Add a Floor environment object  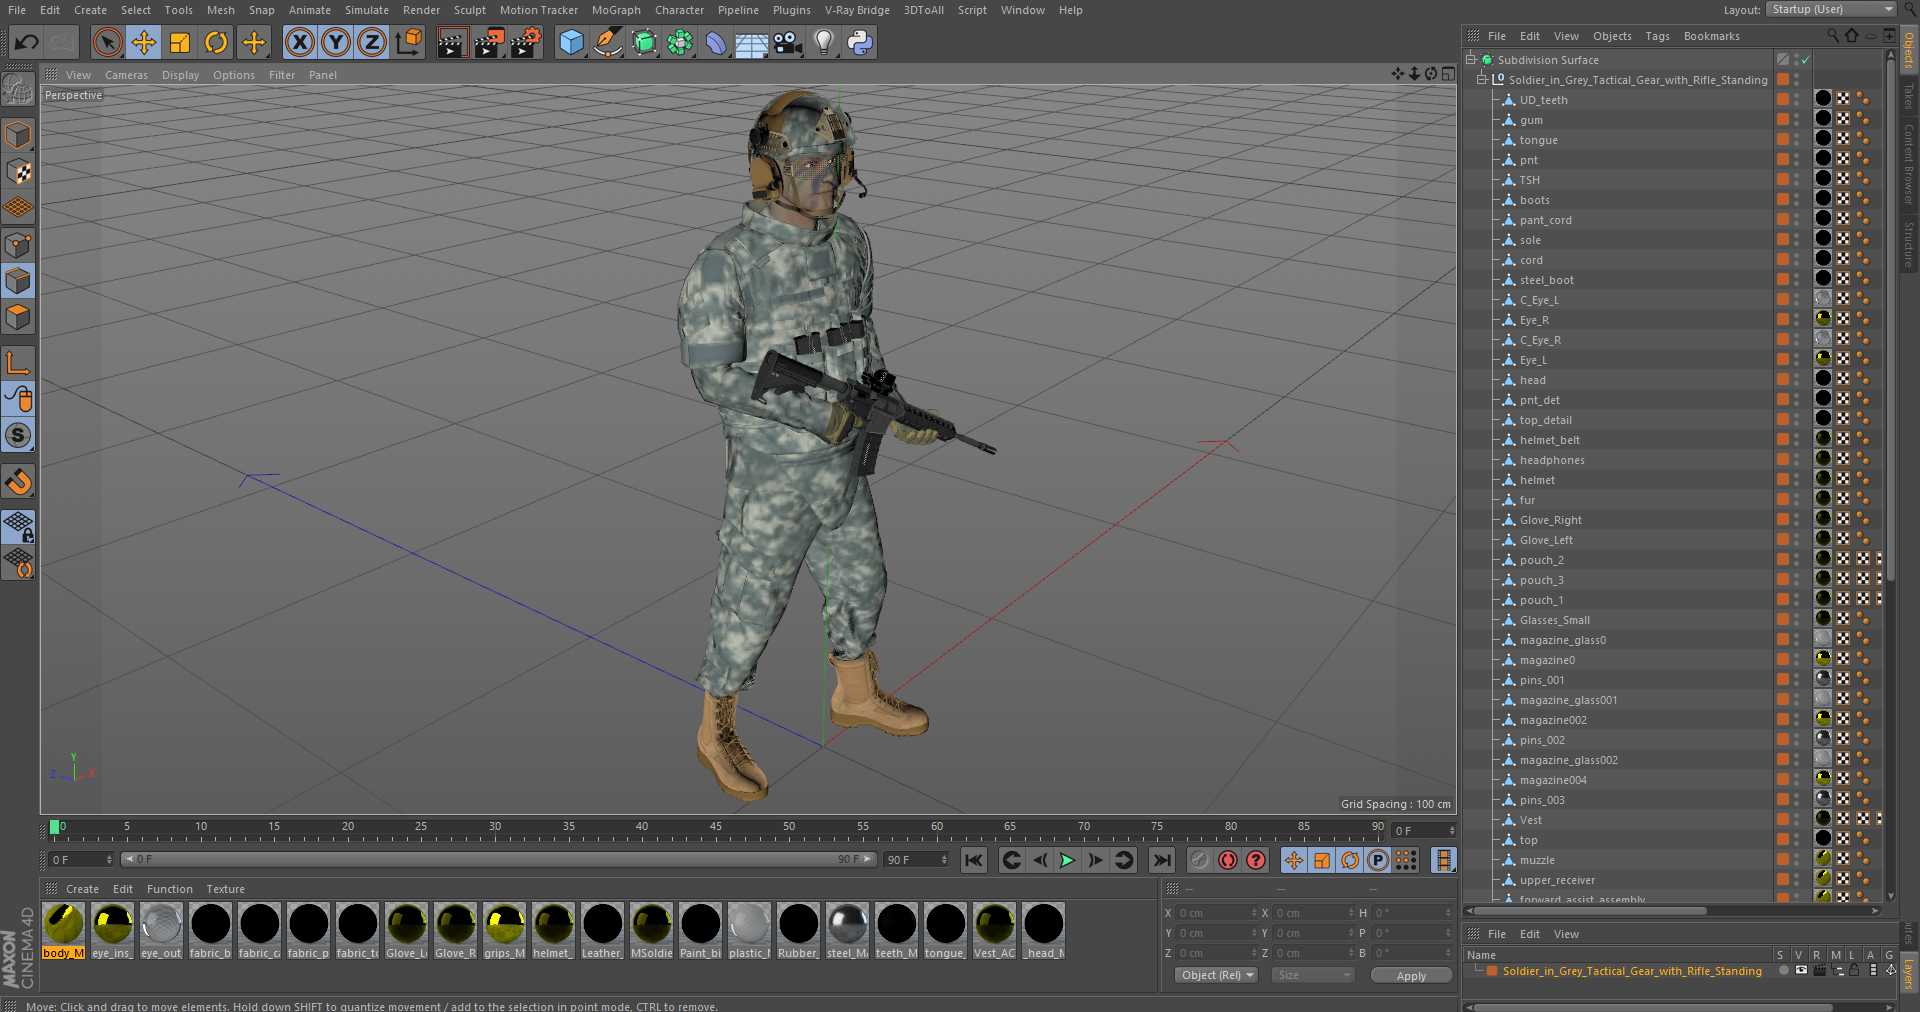tap(752, 42)
